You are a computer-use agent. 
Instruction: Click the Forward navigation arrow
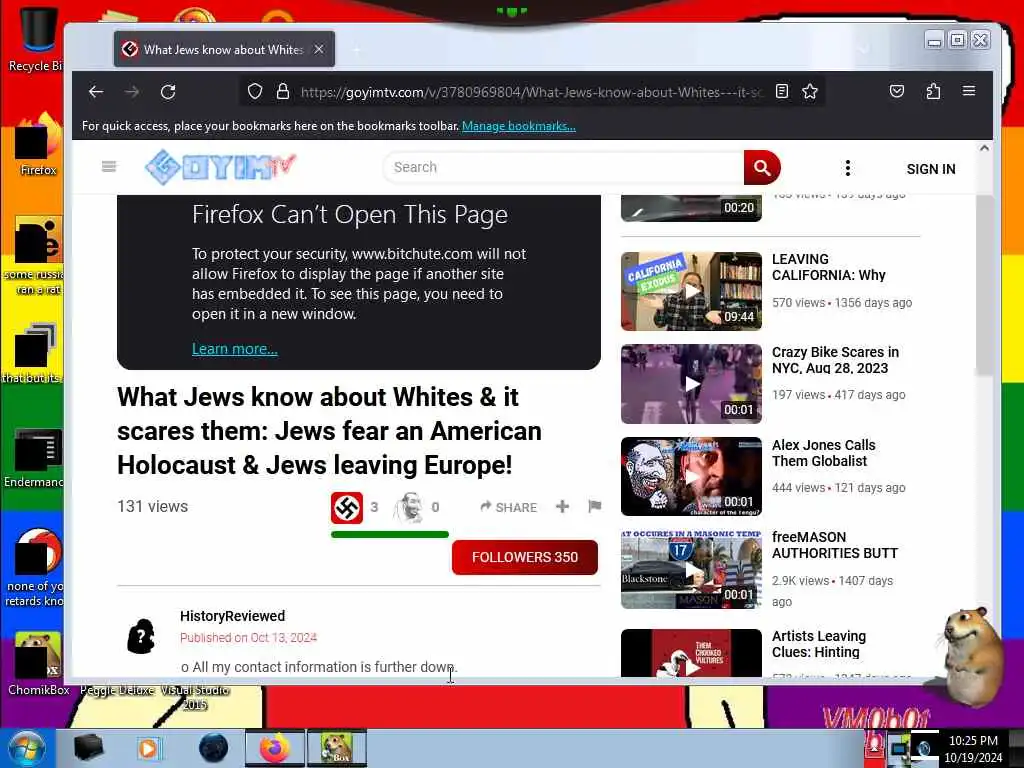click(x=132, y=92)
